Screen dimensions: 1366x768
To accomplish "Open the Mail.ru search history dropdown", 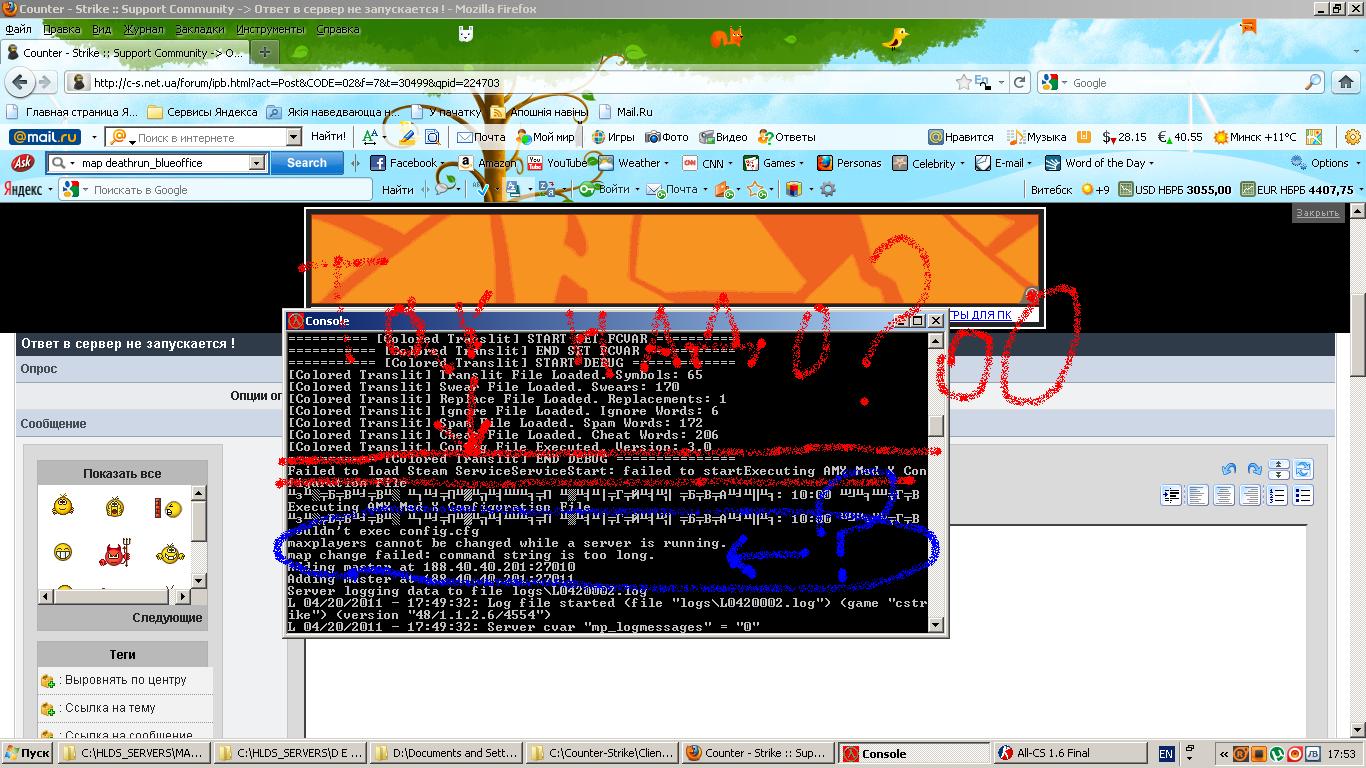I will click(294, 137).
